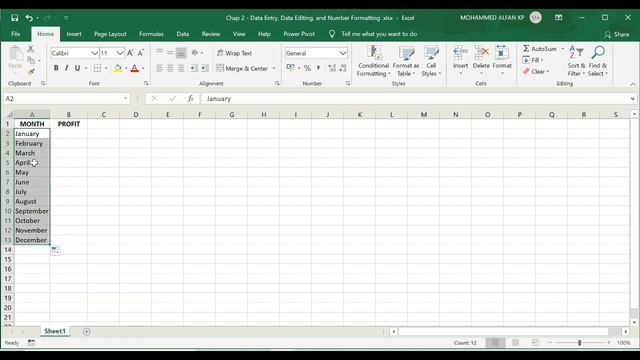The image size is (640, 360).
Task: Select the PROFIT header cell
Action: (x=69, y=124)
